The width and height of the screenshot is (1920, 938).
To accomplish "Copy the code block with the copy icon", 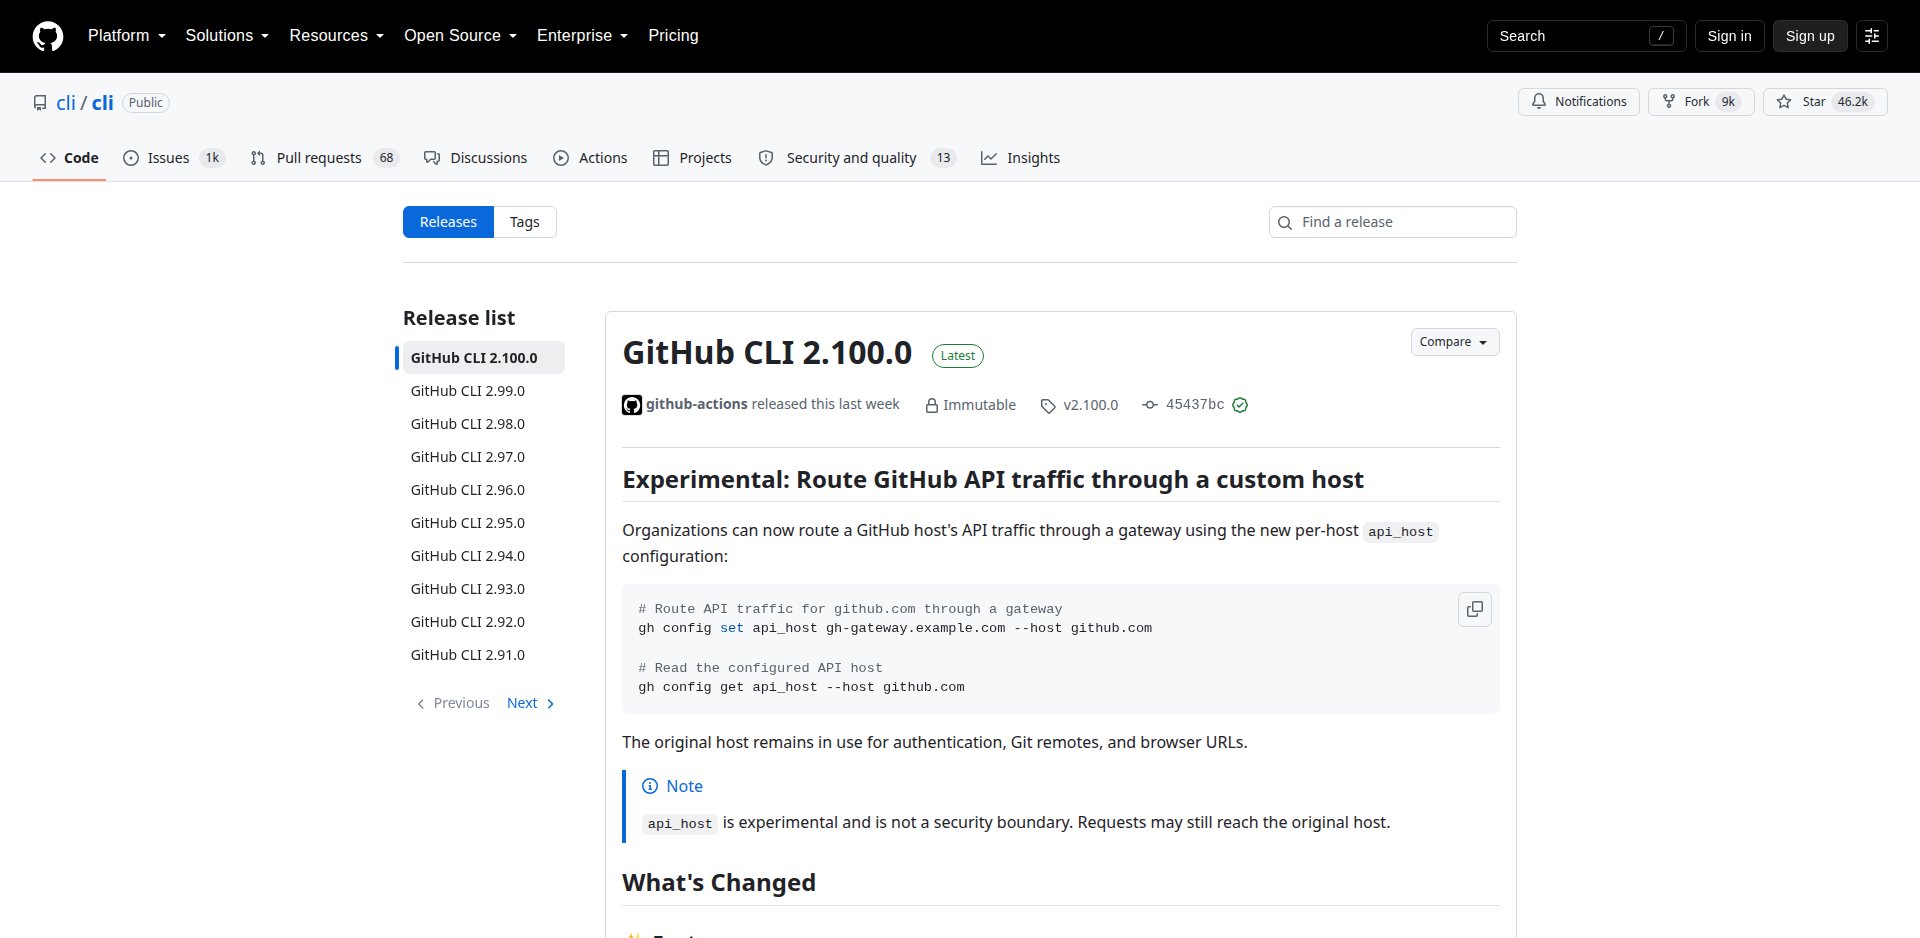I will click(1475, 609).
